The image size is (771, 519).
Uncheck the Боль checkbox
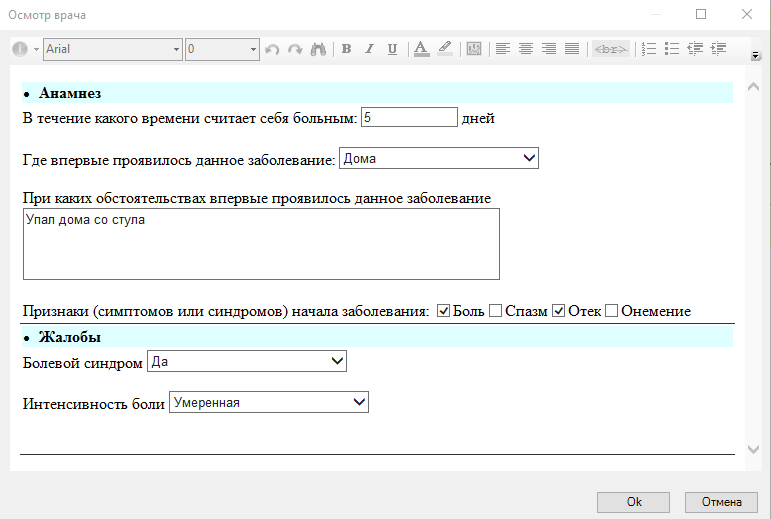click(x=444, y=311)
